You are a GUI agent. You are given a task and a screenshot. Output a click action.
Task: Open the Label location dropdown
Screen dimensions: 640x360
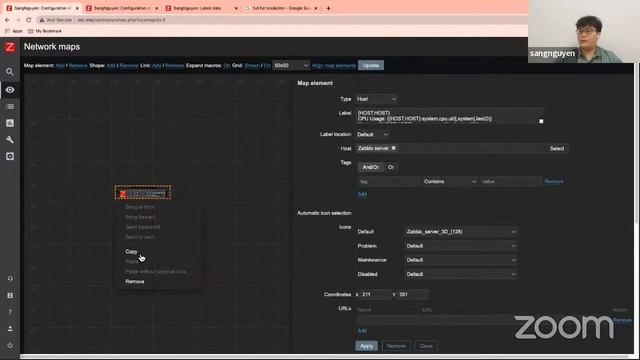click(x=372, y=134)
